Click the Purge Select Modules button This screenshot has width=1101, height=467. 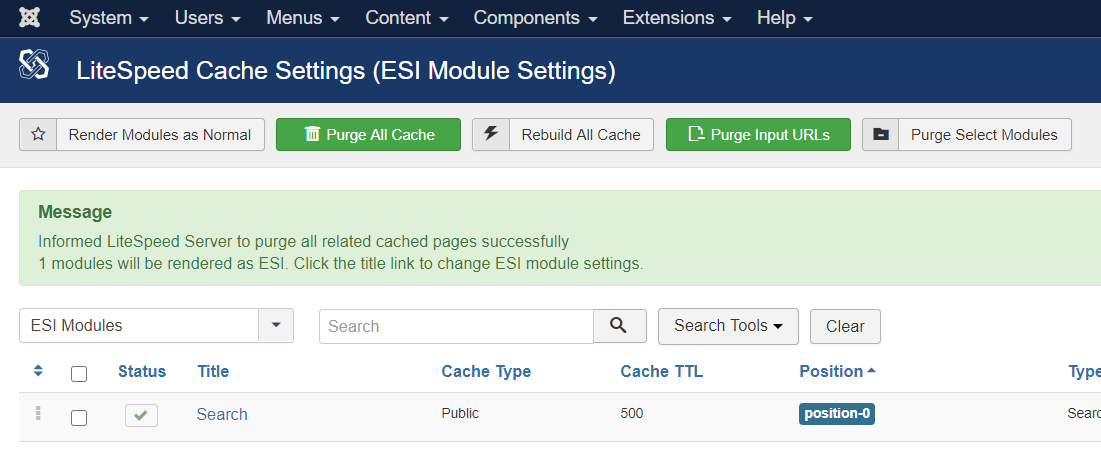tap(967, 135)
